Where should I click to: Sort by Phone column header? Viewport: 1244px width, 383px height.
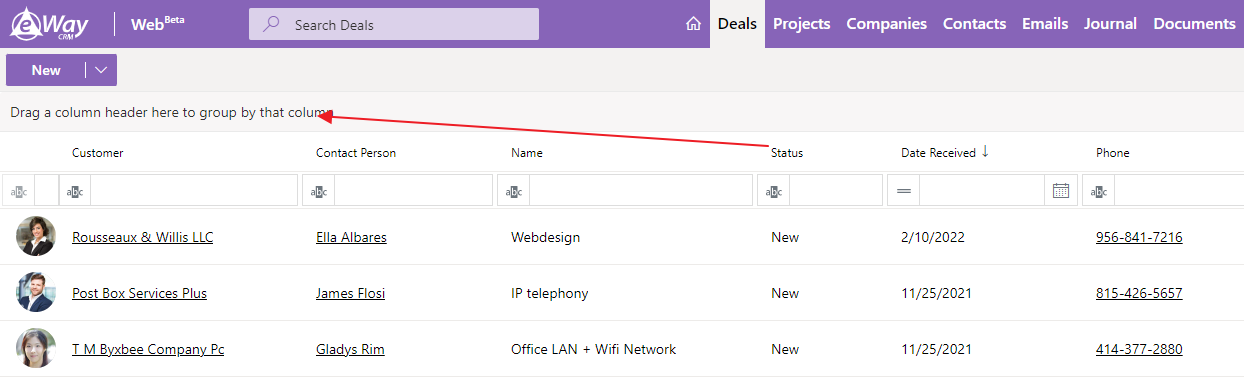pyautogui.click(x=1112, y=153)
